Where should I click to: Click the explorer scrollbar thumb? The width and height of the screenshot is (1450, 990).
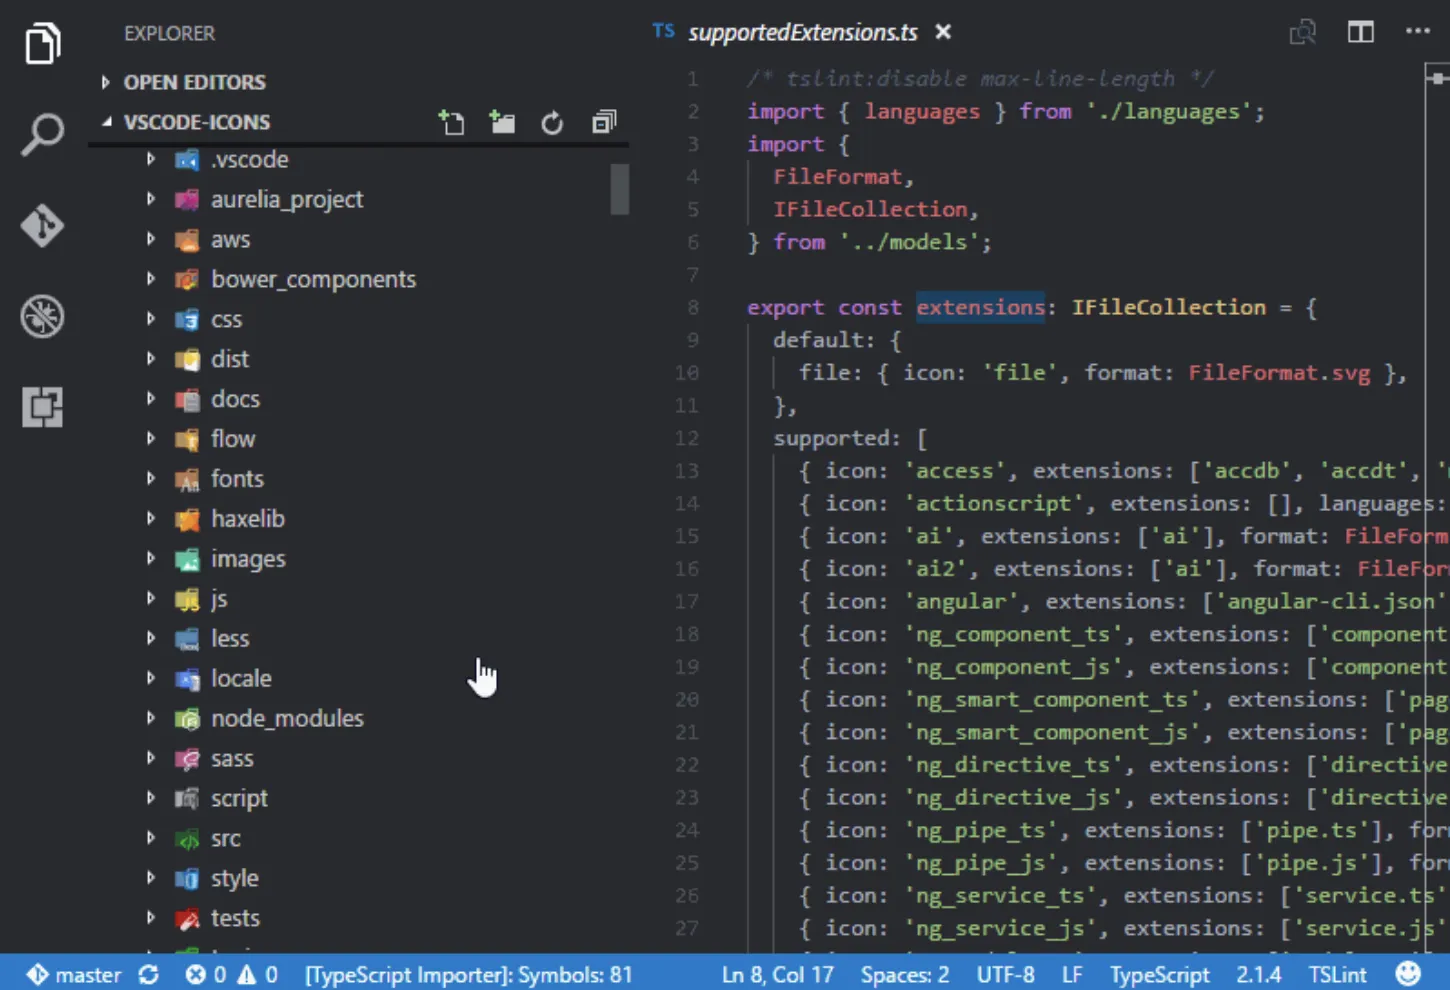point(620,189)
